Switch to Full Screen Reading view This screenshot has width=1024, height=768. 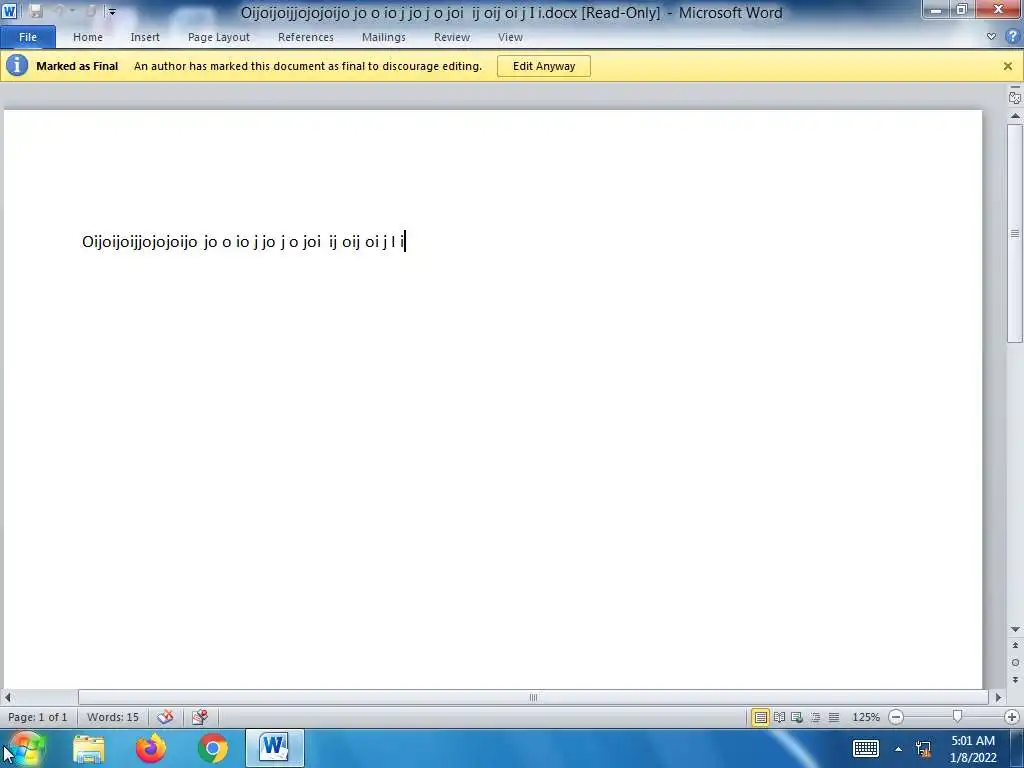[x=779, y=717]
